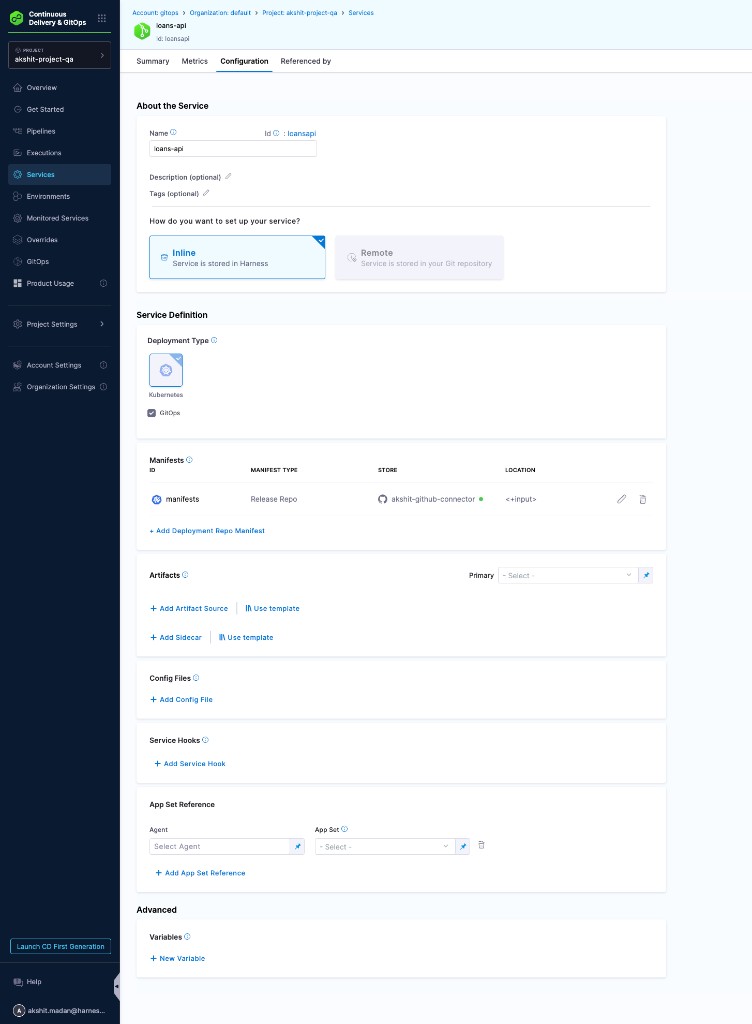752x1024 pixels.
Task: Edit Tags using the pencil icon
Action: [x=206, y=193]
